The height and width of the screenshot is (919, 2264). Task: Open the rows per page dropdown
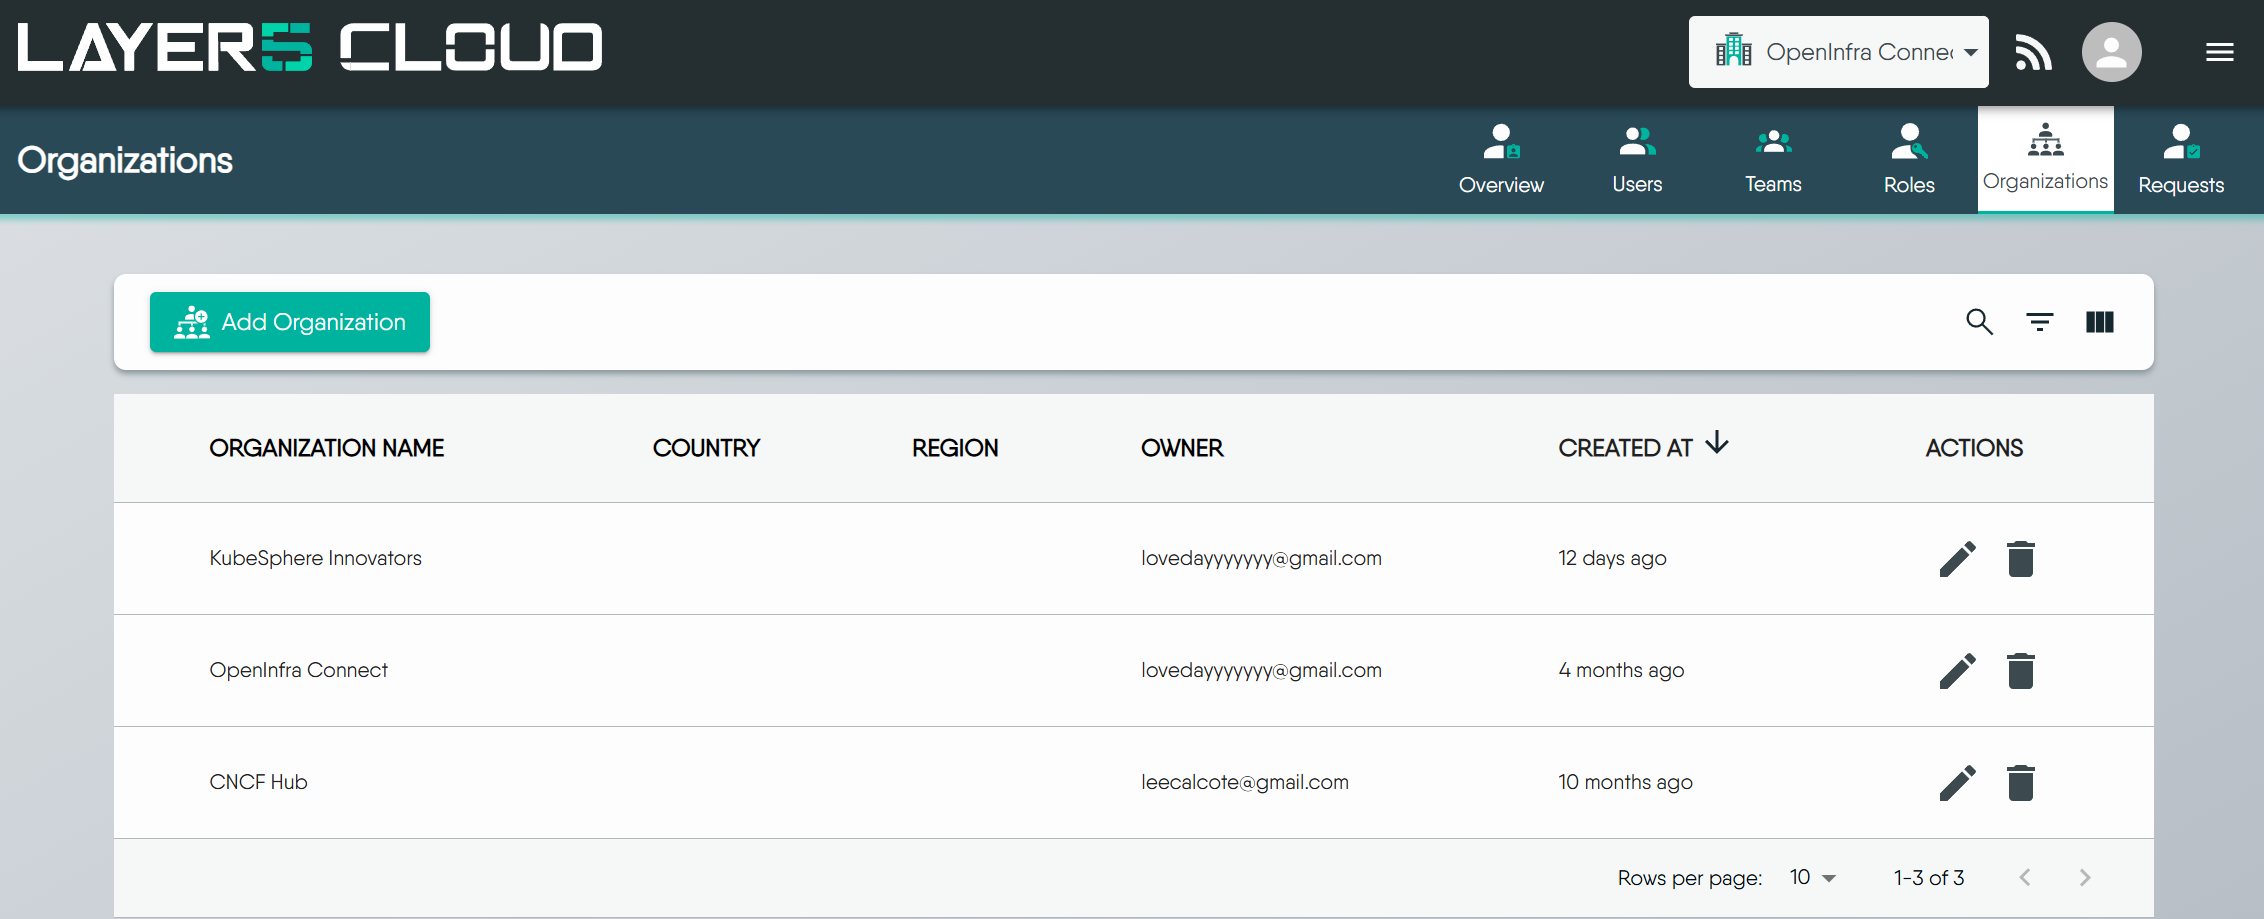click(x=1812, y=878)
